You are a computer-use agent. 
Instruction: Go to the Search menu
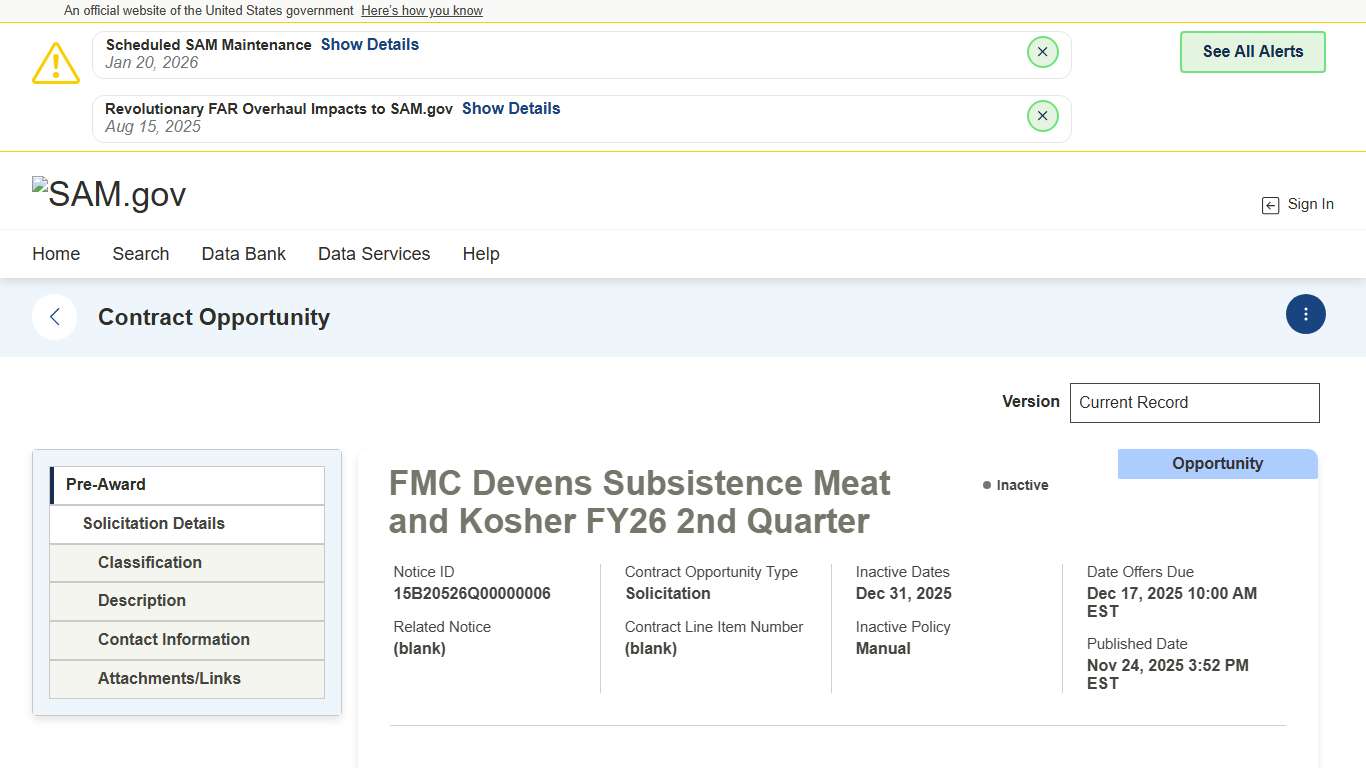tap(141, 254)
